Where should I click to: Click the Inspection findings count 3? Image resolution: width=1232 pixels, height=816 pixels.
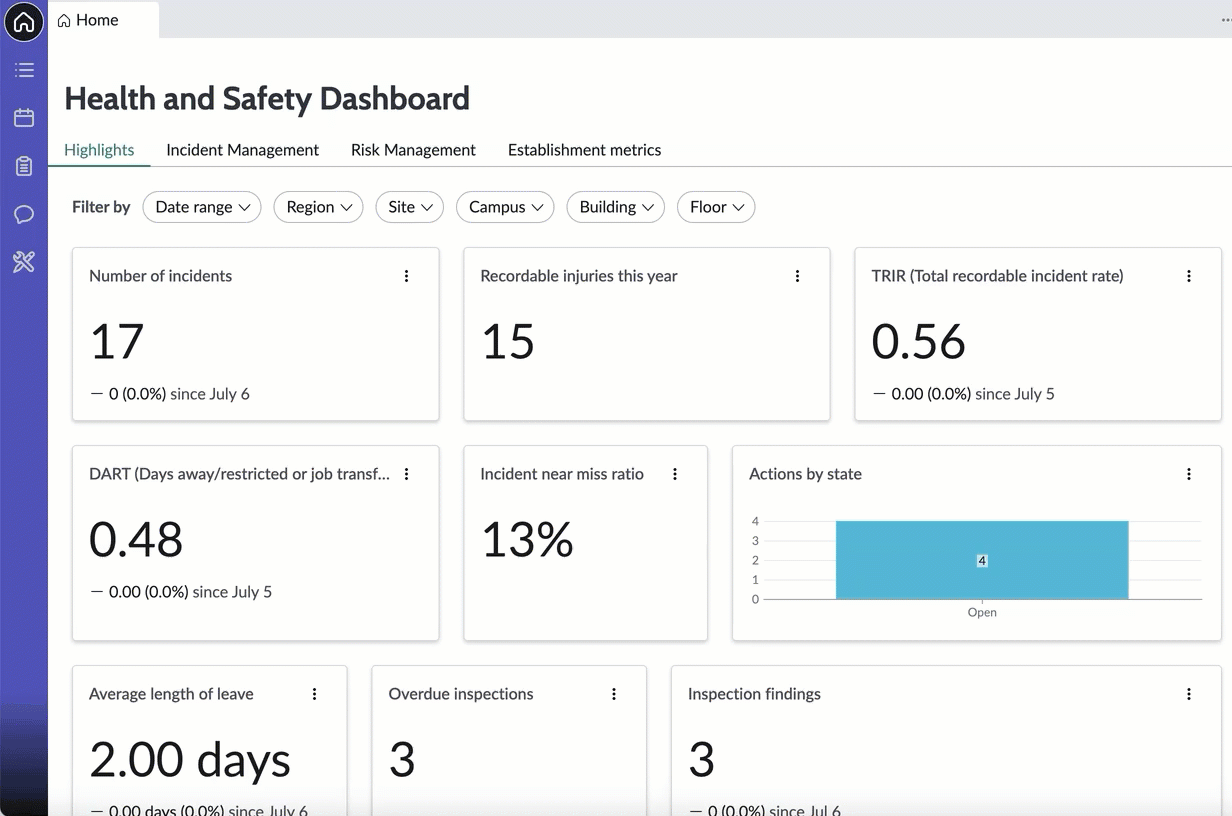701,760
